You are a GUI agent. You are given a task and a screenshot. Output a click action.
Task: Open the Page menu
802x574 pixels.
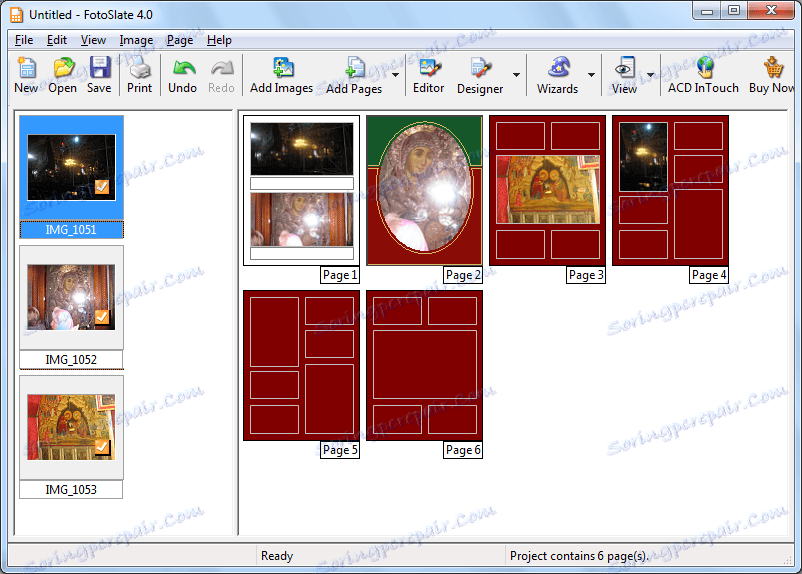[180, 40]
